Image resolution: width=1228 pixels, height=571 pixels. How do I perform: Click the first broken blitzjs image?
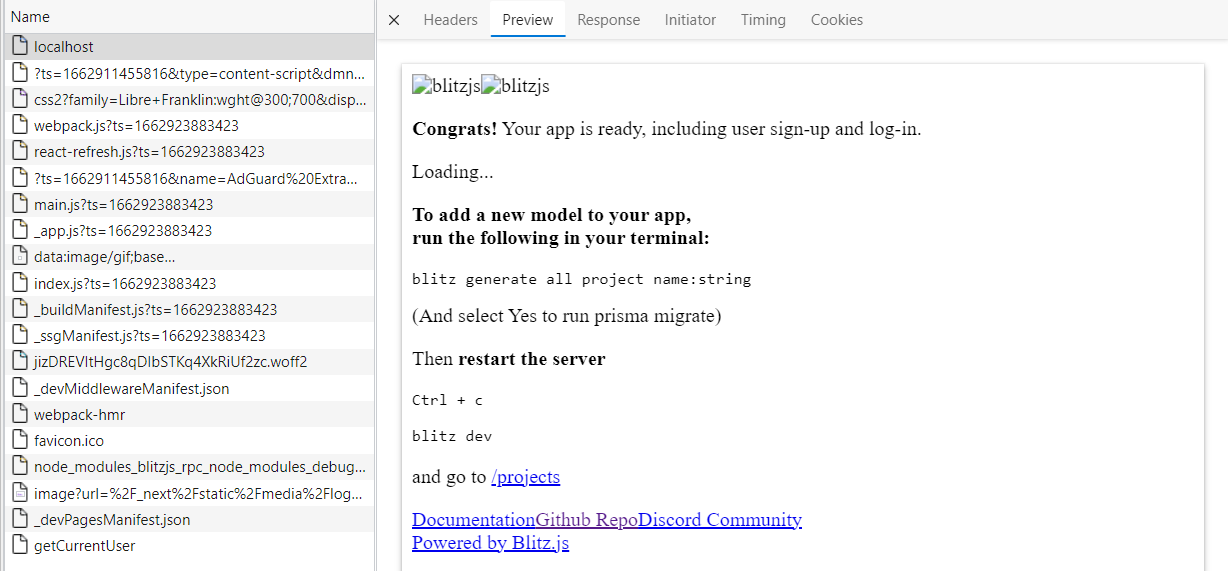[446, 86]
